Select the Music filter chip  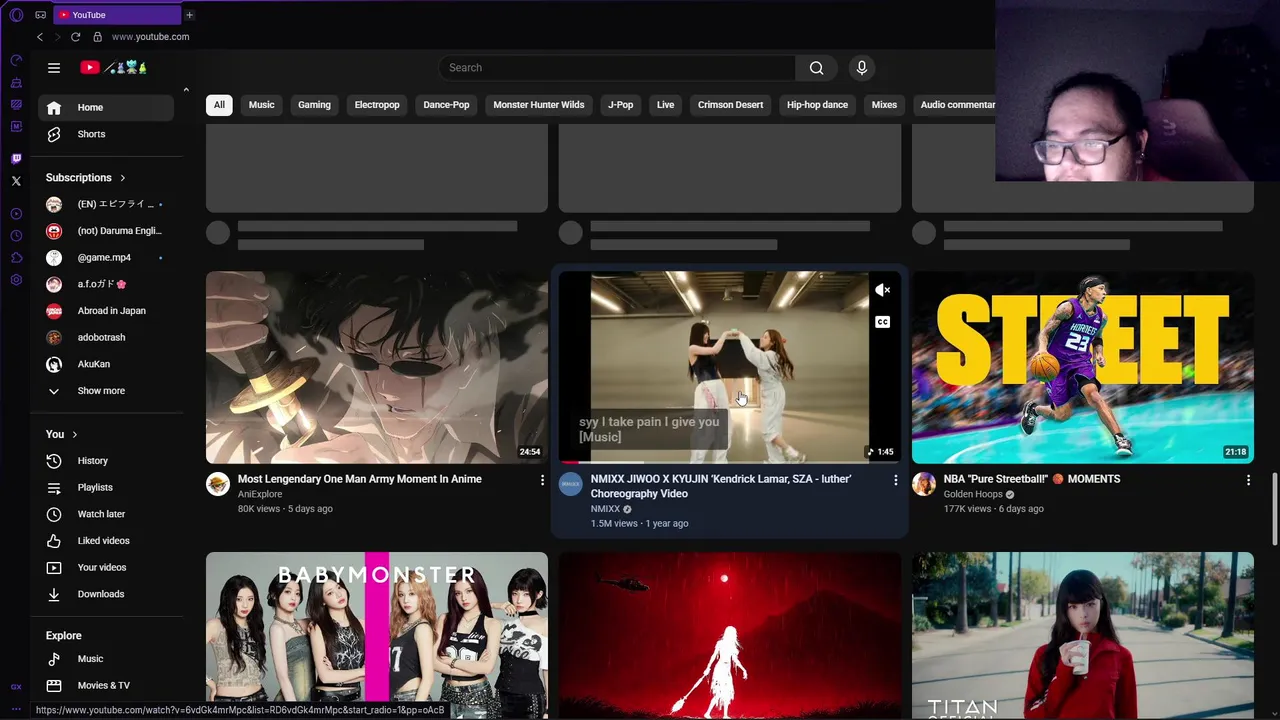(262, 105)
